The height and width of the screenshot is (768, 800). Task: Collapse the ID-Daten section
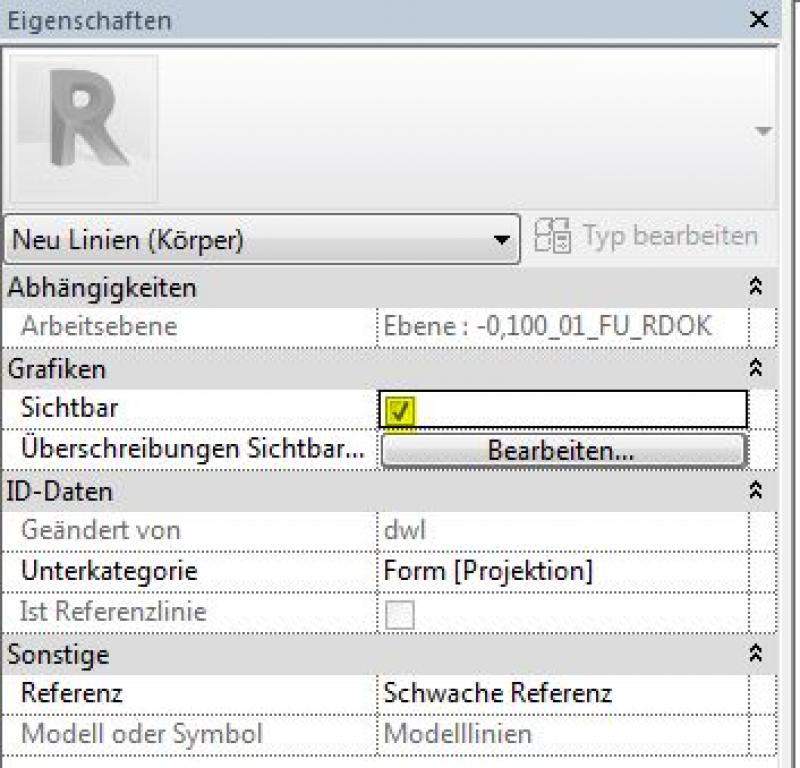pyautogui.click(x=757, y=490)
